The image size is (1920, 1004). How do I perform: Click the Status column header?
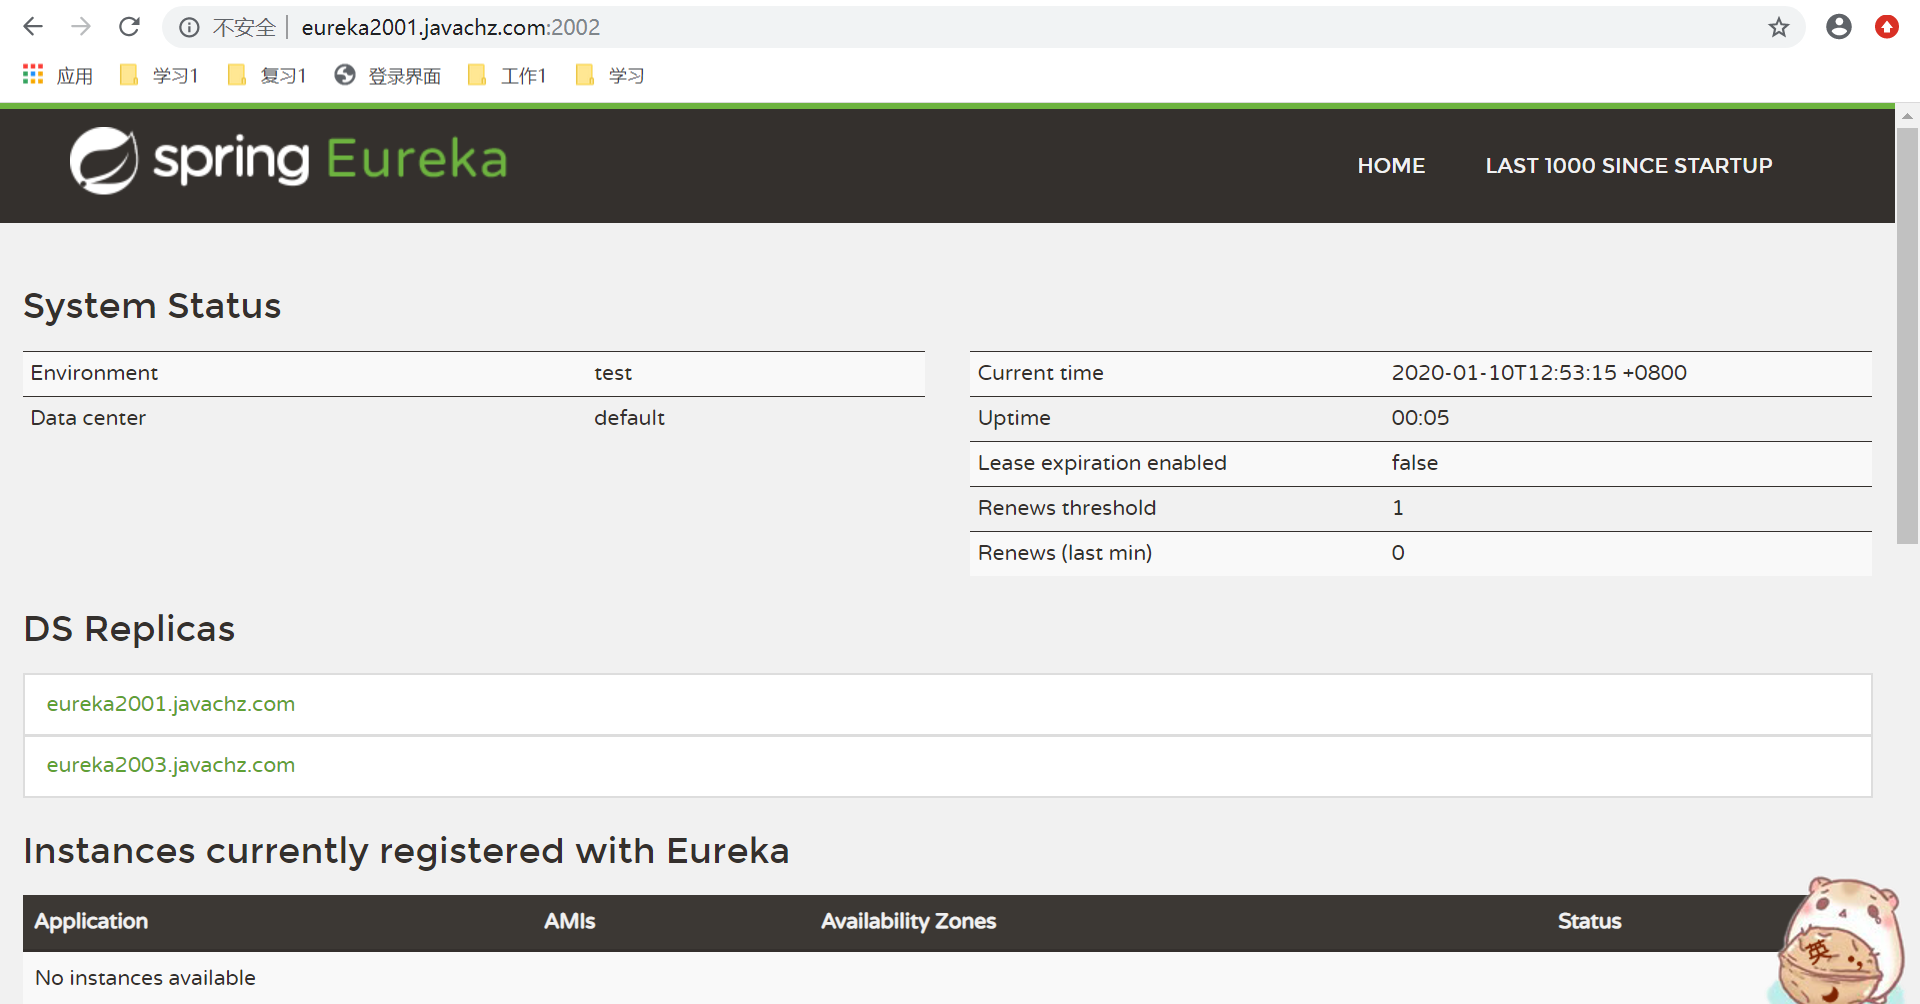tap(1590, 921)
